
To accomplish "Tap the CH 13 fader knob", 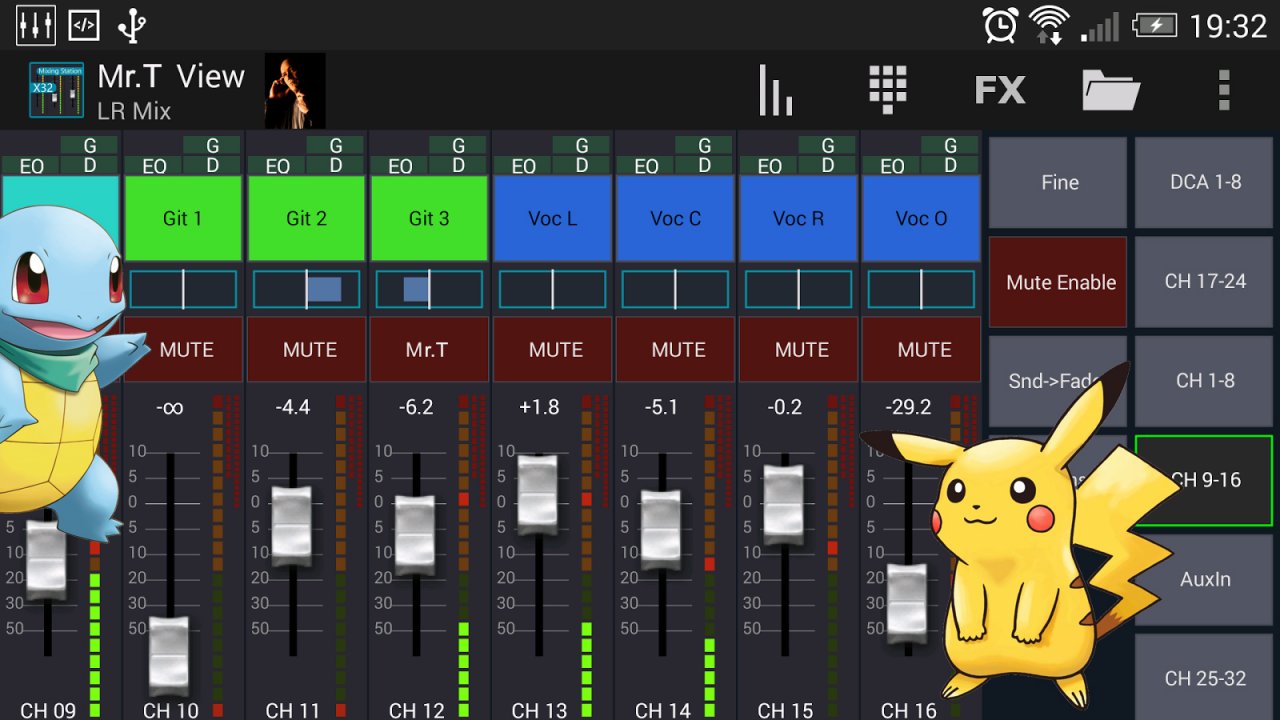I will point(538,495).
